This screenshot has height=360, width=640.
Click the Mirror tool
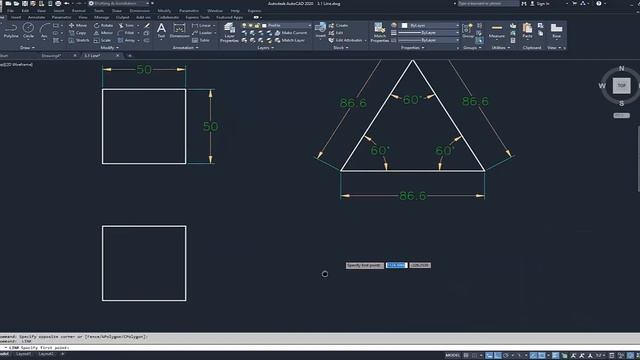[103, 33]
